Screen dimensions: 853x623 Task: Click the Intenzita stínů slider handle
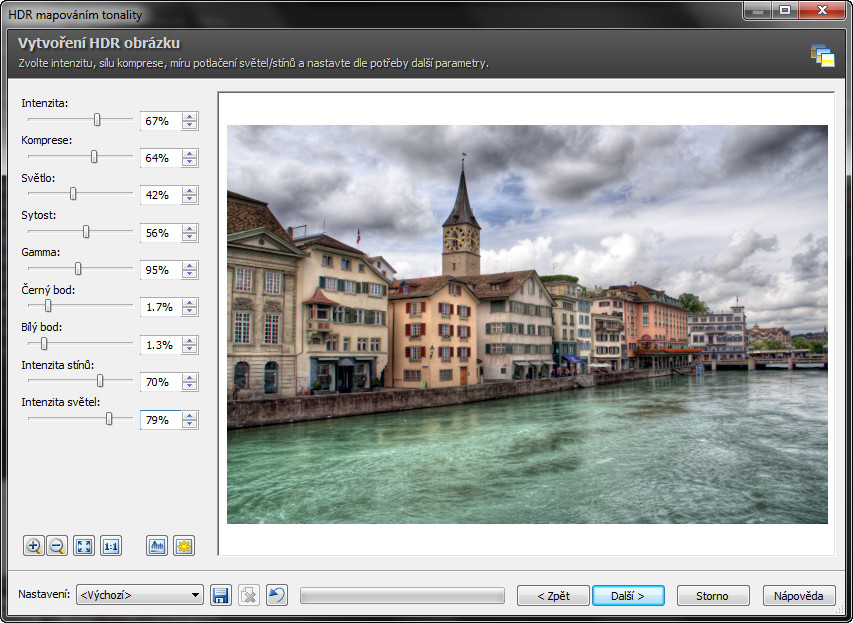(100, 381)
